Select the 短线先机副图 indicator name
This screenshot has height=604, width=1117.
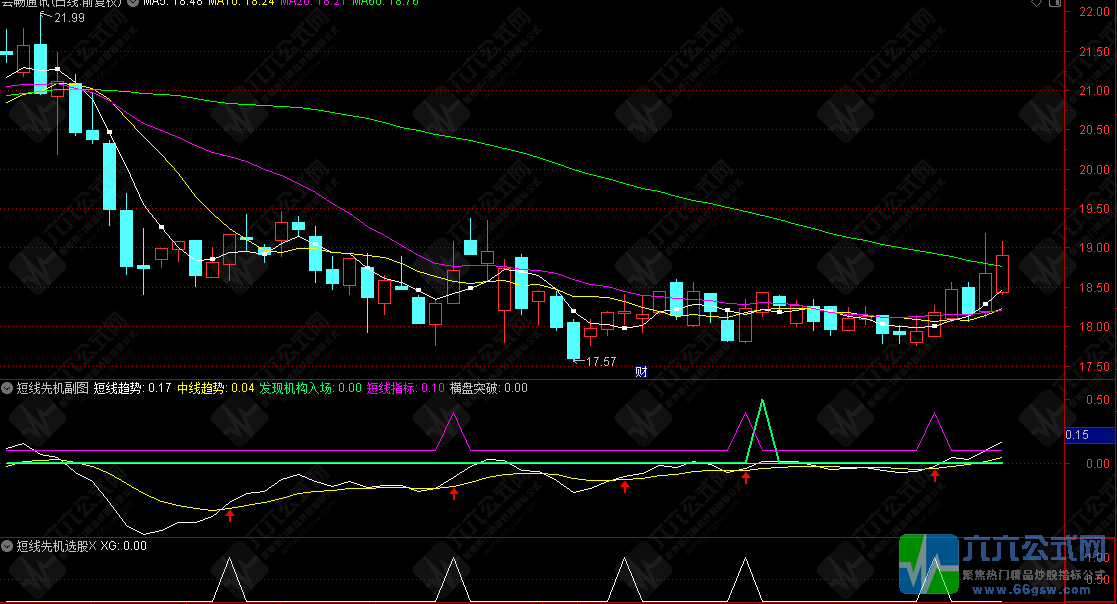(53, 388)
